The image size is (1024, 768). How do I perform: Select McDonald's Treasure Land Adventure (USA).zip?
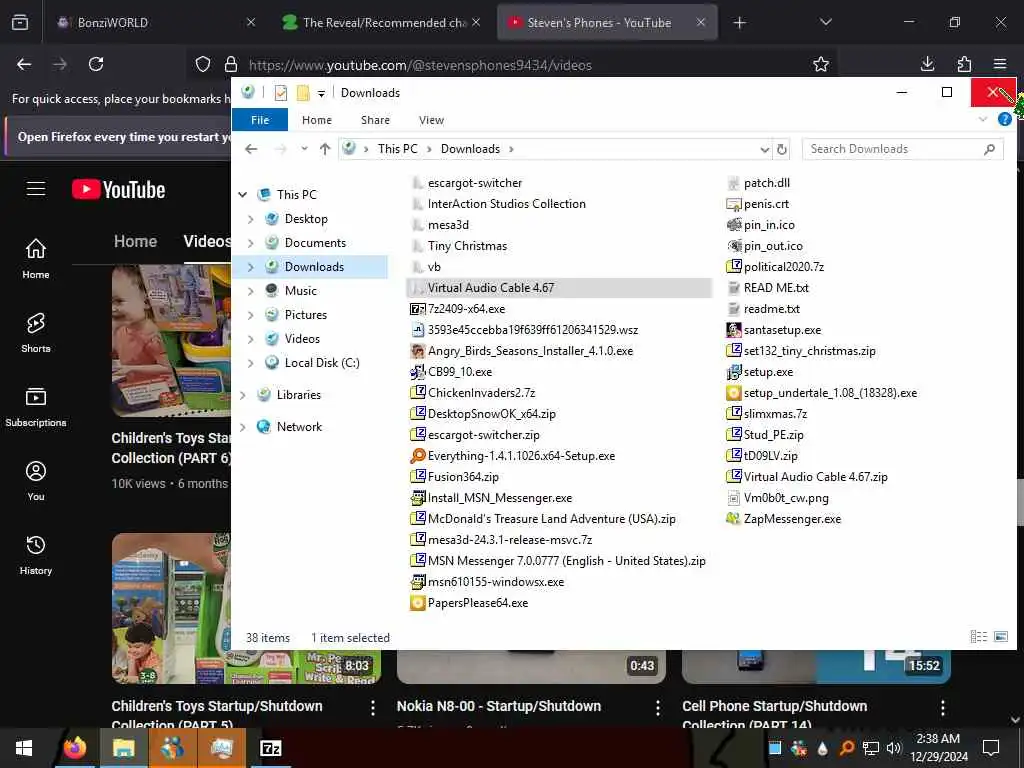pos(543,519)
